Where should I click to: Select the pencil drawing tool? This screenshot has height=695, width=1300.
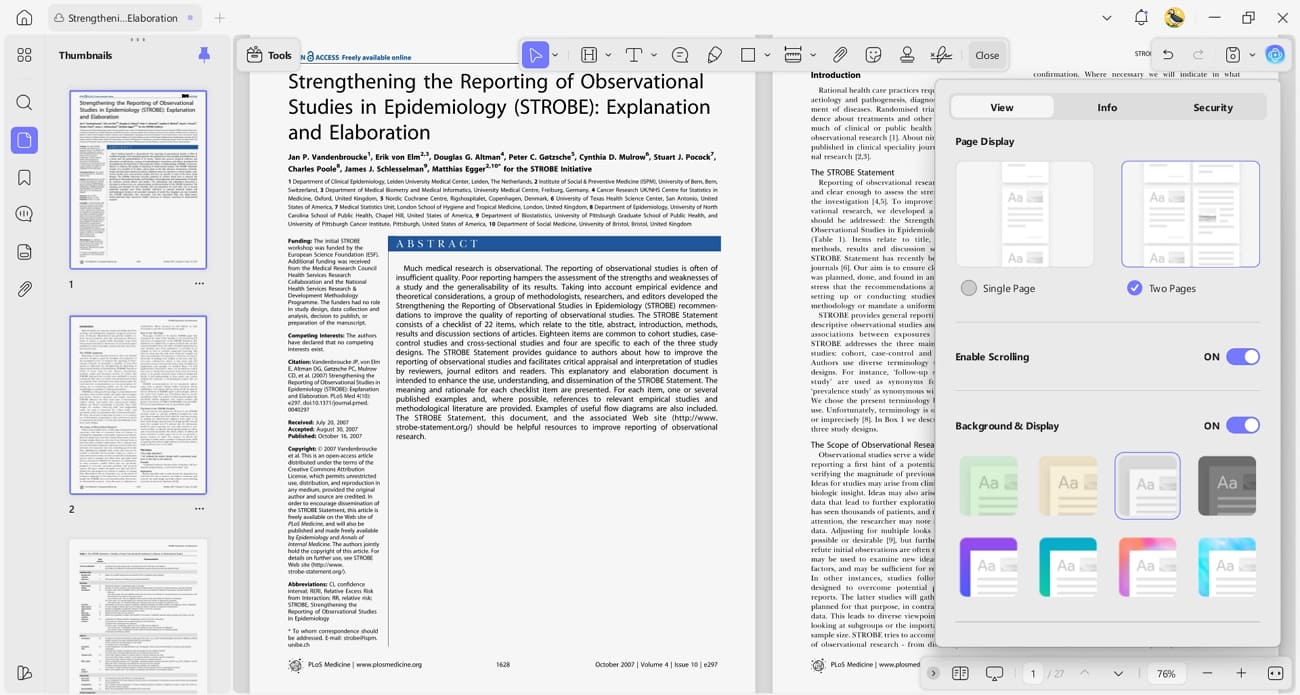tap(714, 55)
